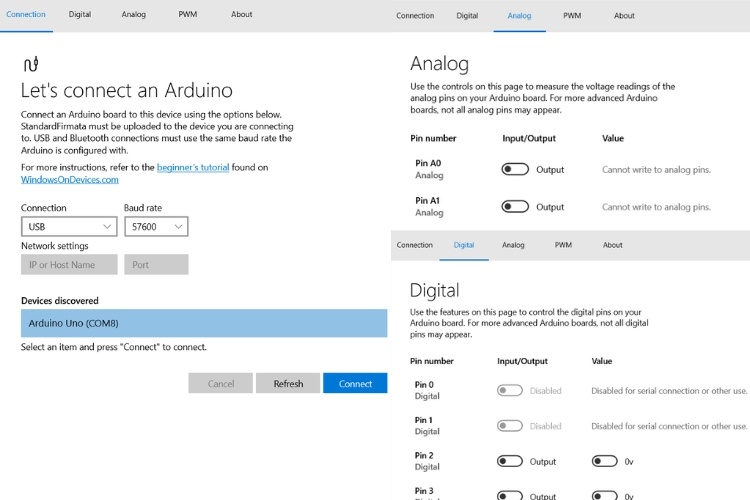Open the Analog tab in left panel

(133, 14)
